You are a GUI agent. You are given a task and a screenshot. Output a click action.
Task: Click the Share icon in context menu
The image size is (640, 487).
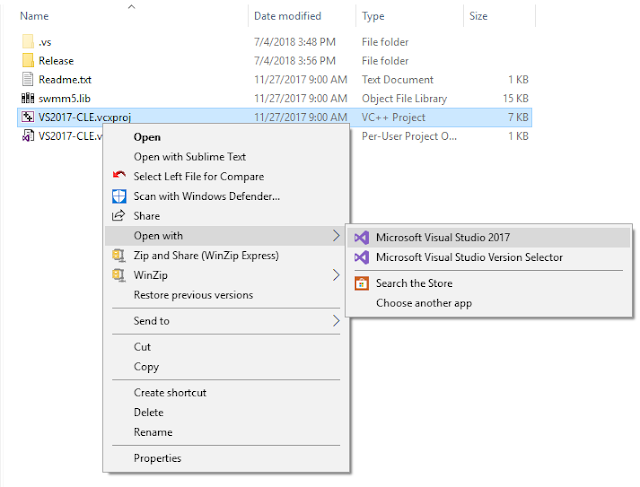pyautogui.click(x=120, y=216)
